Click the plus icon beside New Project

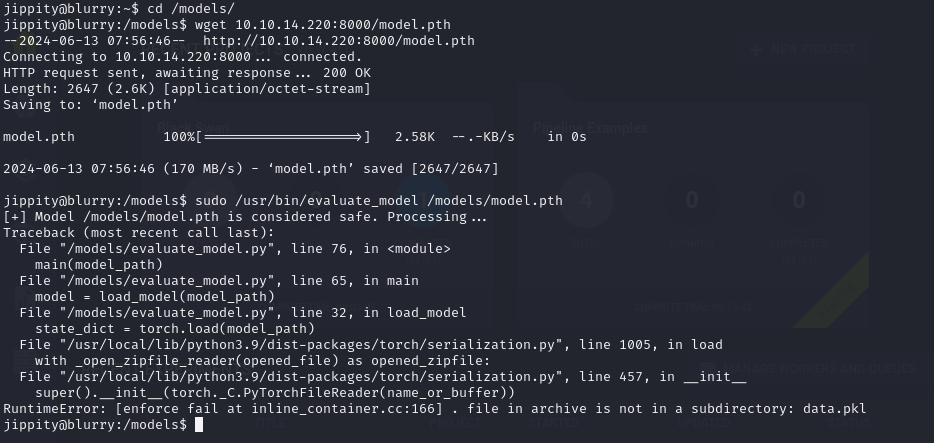(x=756, y=49)
